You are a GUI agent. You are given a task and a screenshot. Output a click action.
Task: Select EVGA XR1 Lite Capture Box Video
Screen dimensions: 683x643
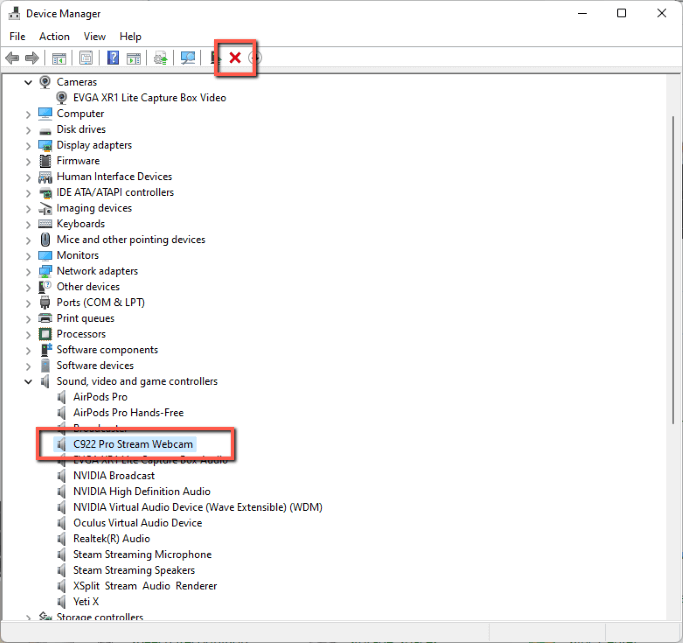(149, 98)
